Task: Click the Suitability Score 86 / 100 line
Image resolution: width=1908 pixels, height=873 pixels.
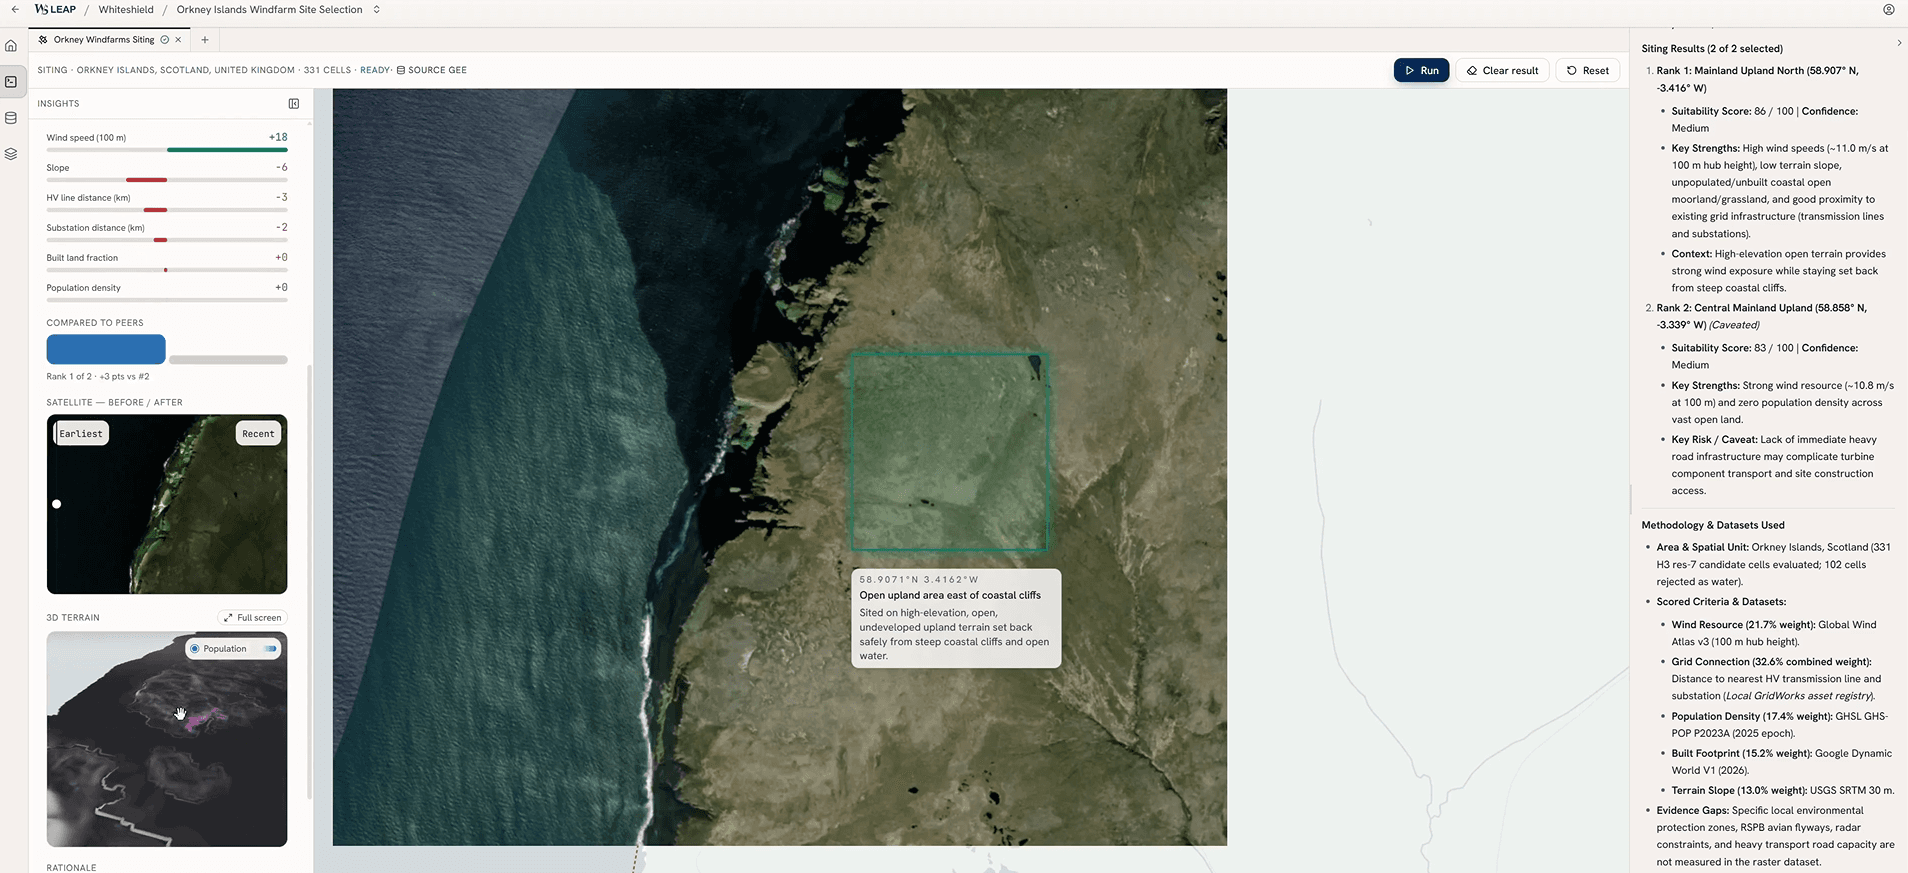Action: pos(1765,120)
